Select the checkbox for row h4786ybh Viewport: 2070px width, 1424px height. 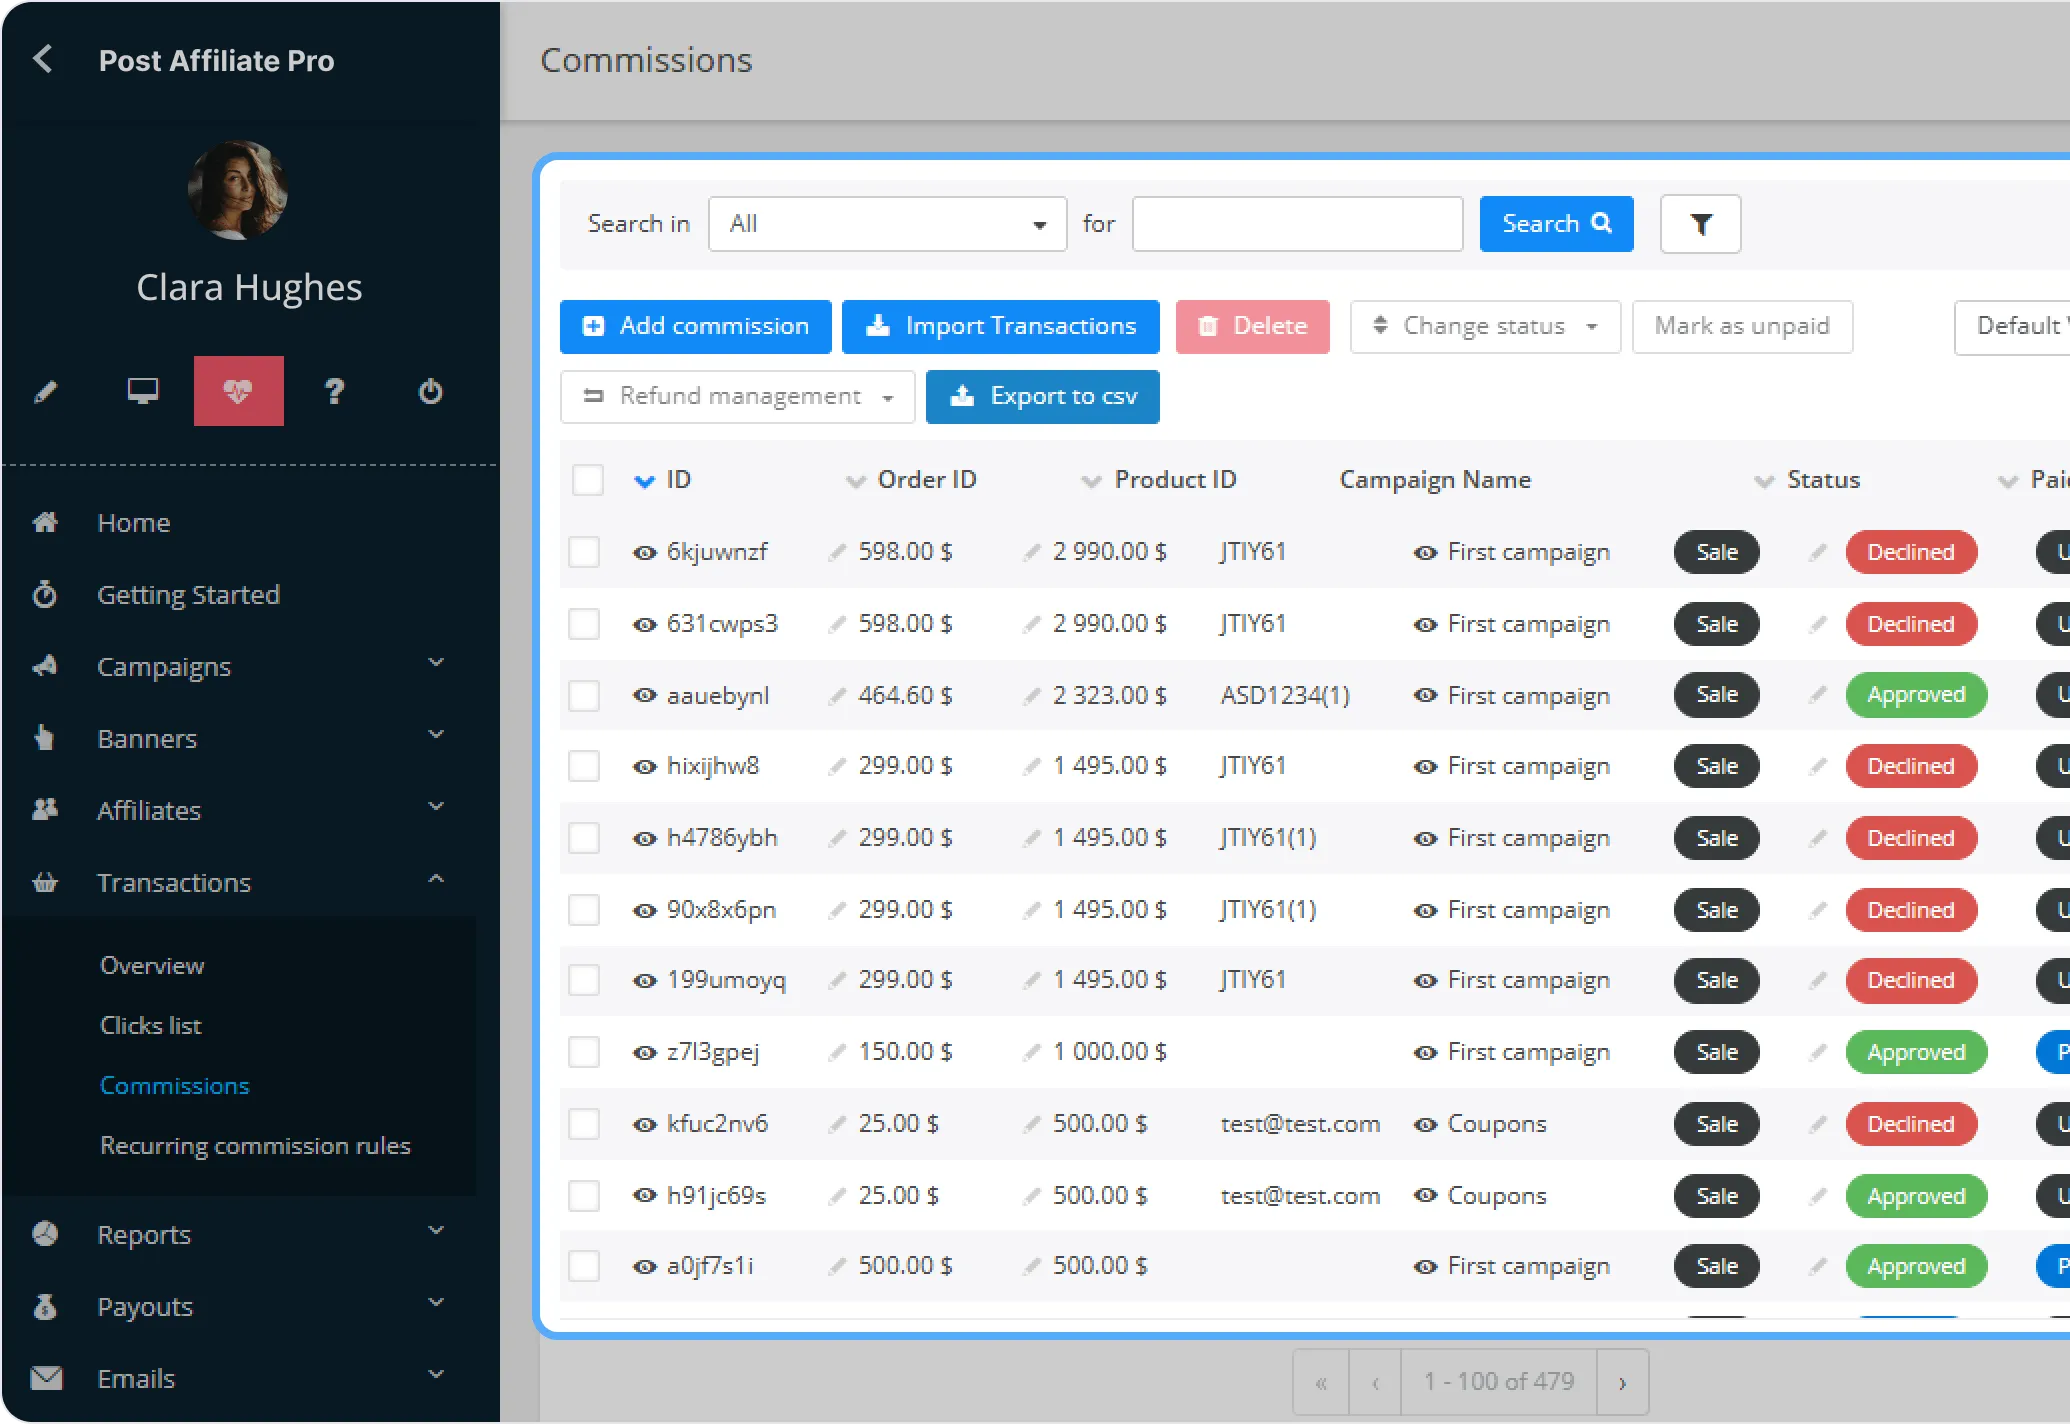pos(584,838)
